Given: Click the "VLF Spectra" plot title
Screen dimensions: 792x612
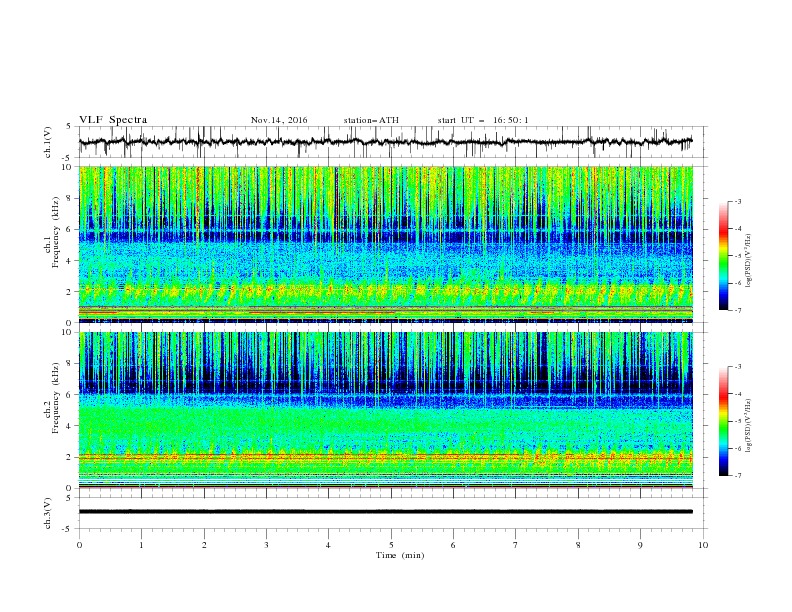Looking at the screenshot, I should (x=113, y=120).
